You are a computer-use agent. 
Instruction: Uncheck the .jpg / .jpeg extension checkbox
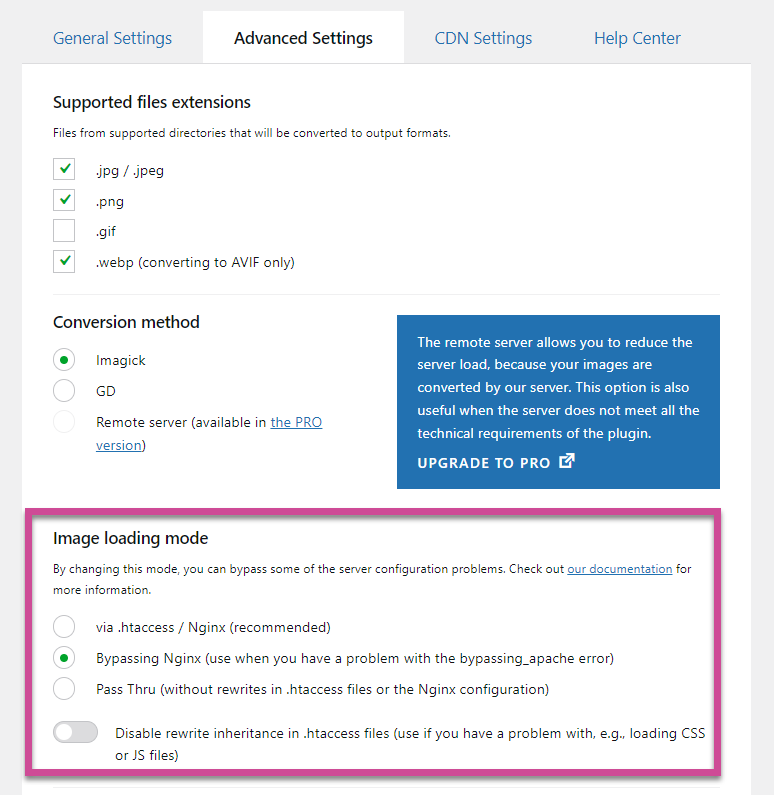pyautogui.click(x=64, y=169)
